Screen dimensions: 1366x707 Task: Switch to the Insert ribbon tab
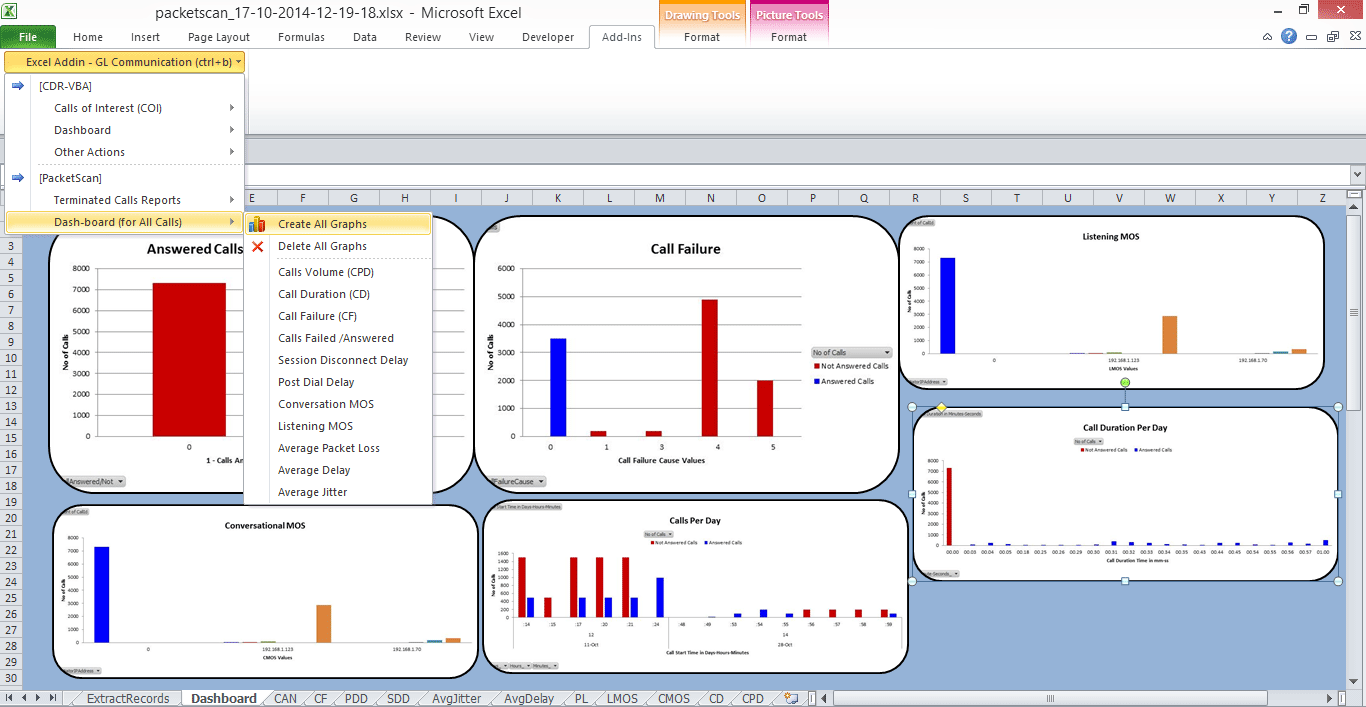click(145, 37)
